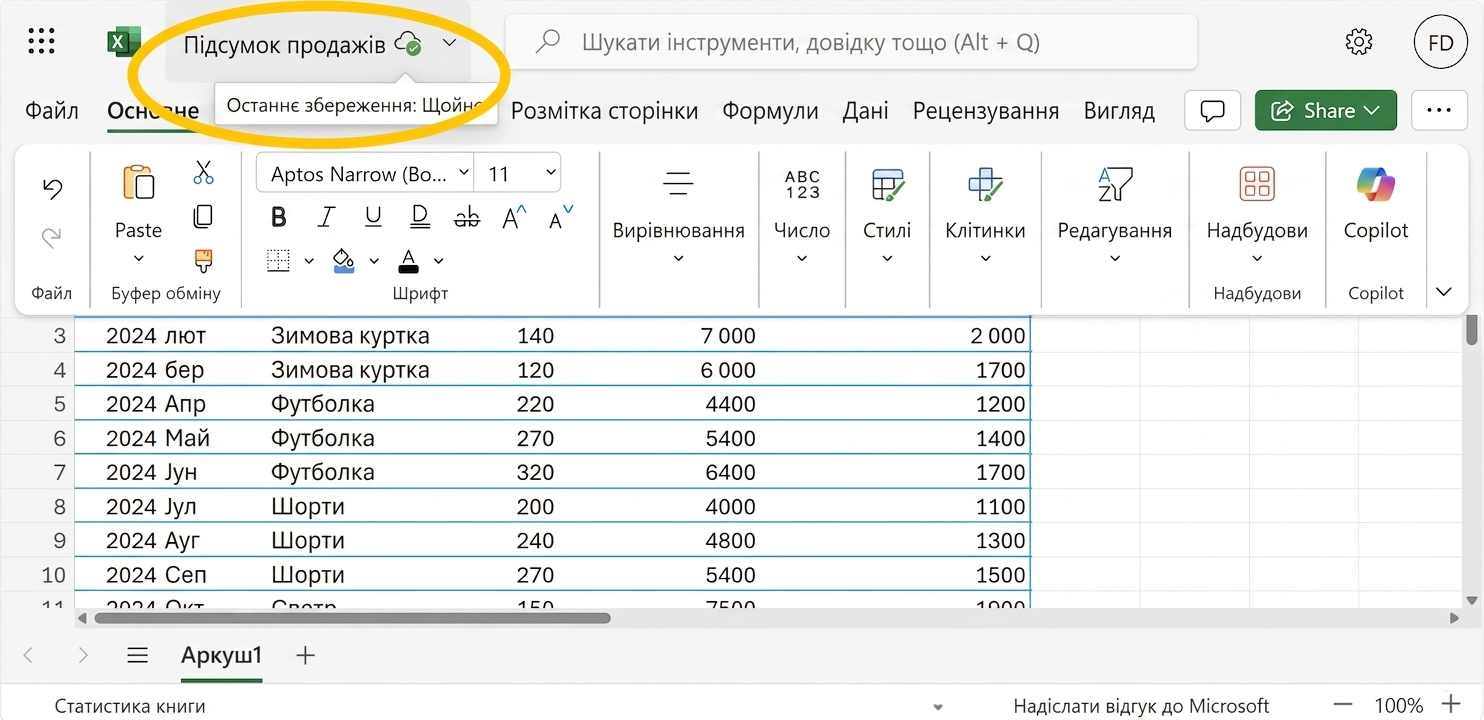The height and width of the screenshot is (720, 1484).
Task: Switch to the Дані tab
Action: [865, 111]
